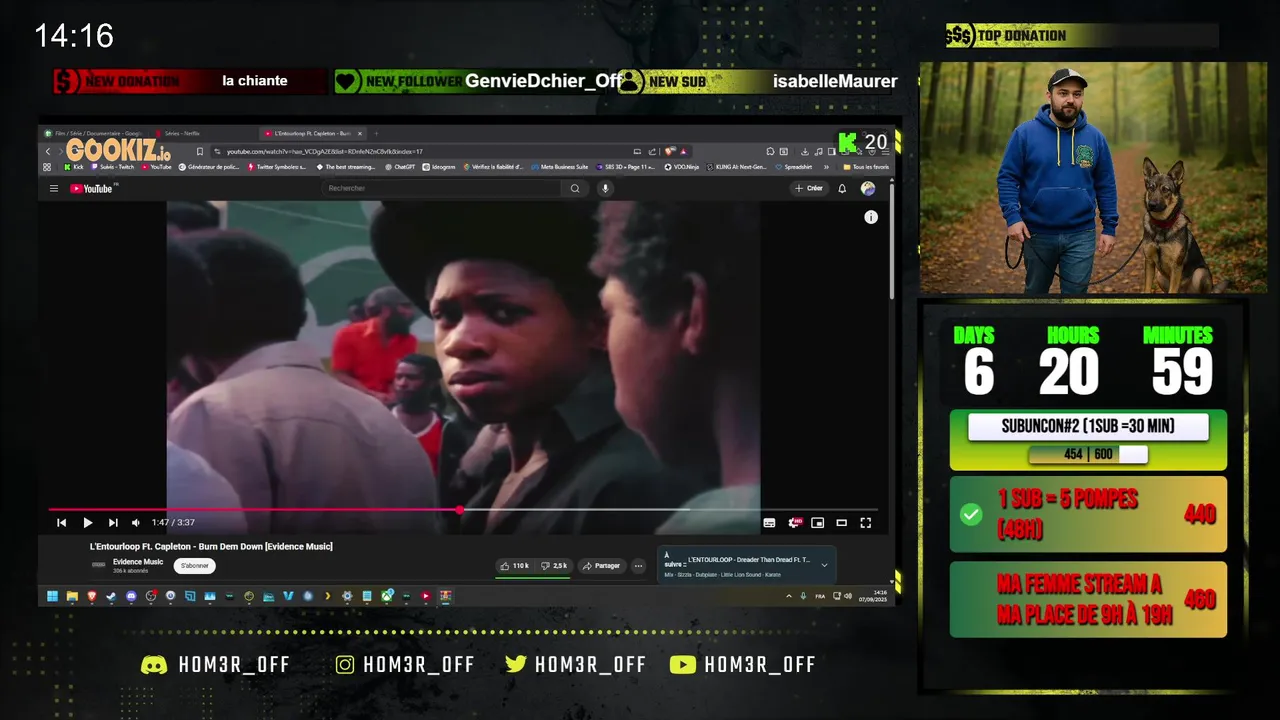The image size is (1280, 720).
Task: Open the more actions ellipsis button
Action: tap(638, 566)
